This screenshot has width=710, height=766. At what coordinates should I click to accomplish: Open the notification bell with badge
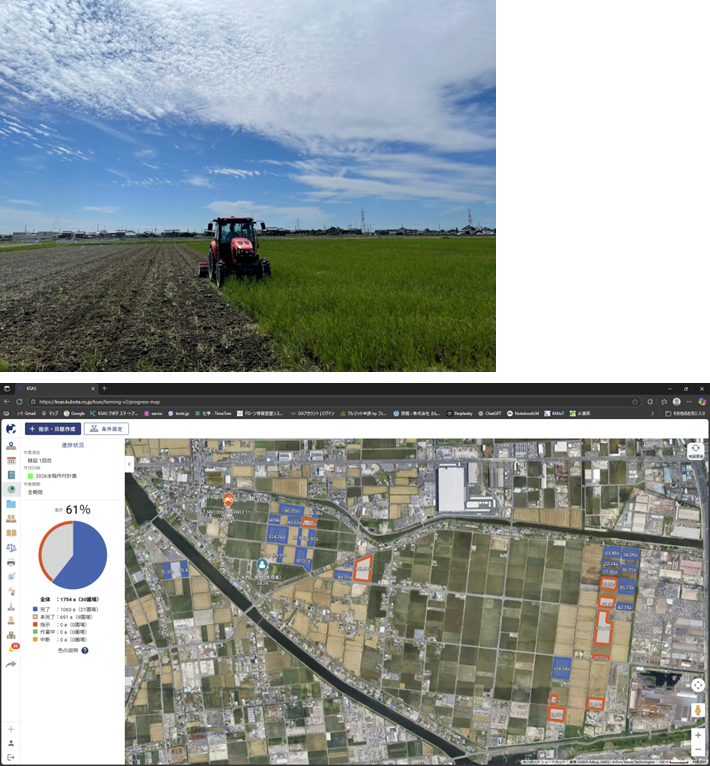point(12,649)
